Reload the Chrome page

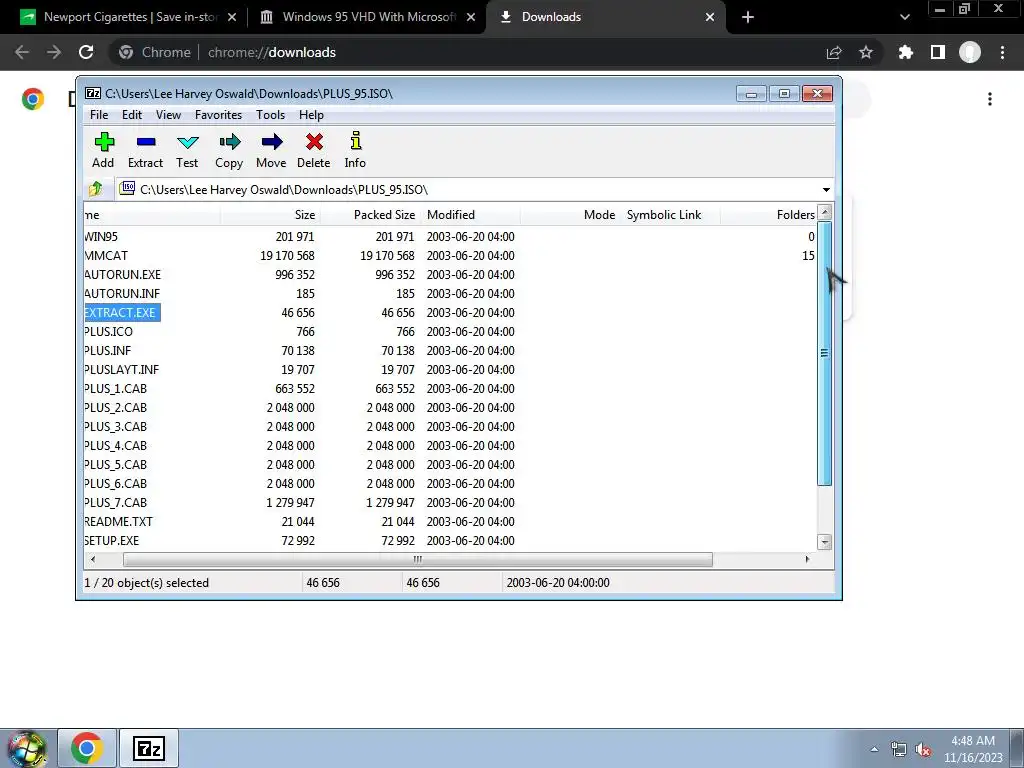click(86, 52)
